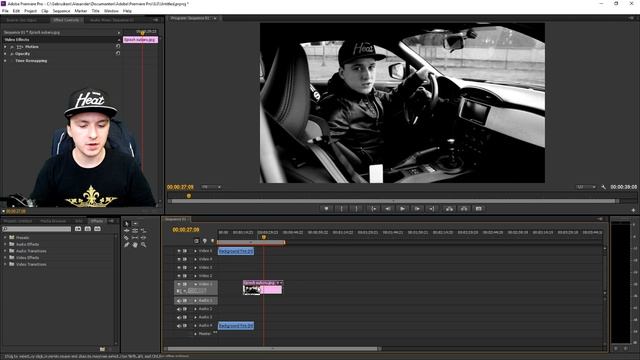Select the Slide tool
This screenshot has width=640, height=360.
(x=144, y=238)
